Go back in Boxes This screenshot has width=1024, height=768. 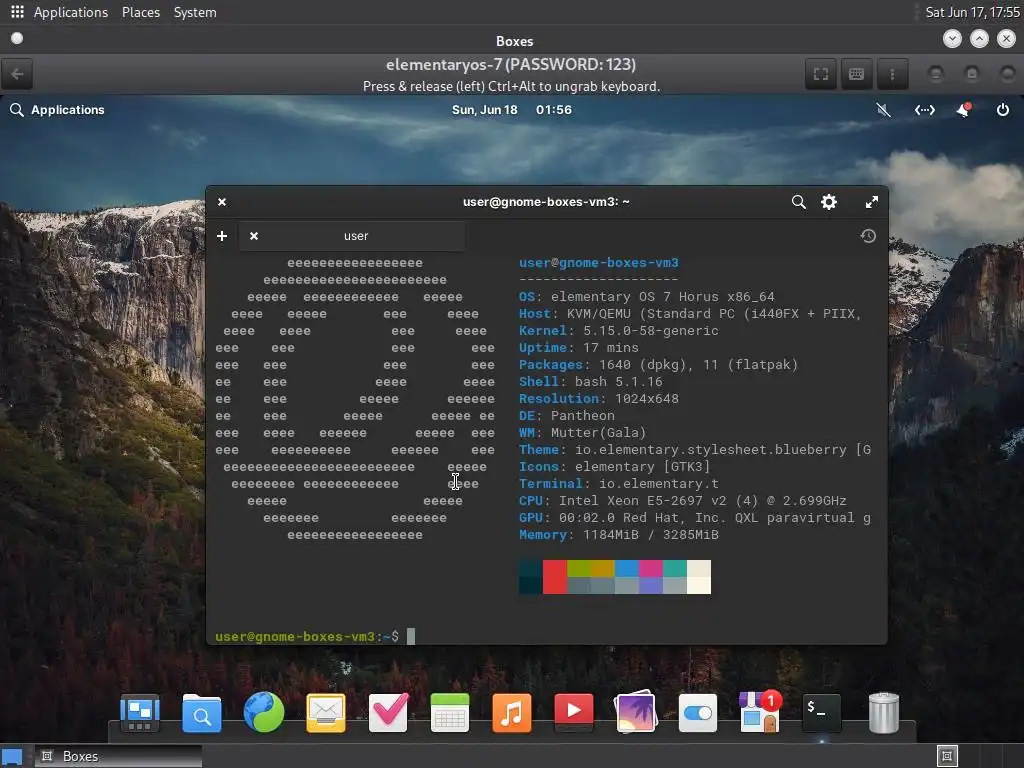point(17,74)
